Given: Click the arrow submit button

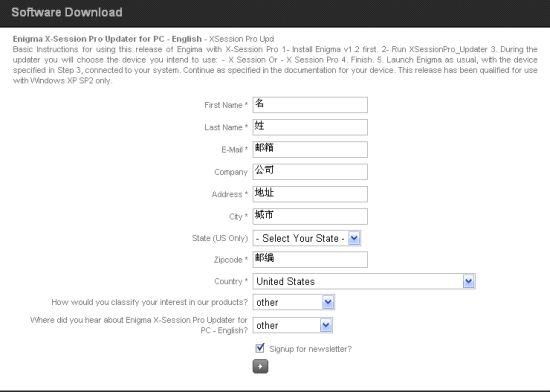Looking at the screenshot, I should tap(260, 366).
